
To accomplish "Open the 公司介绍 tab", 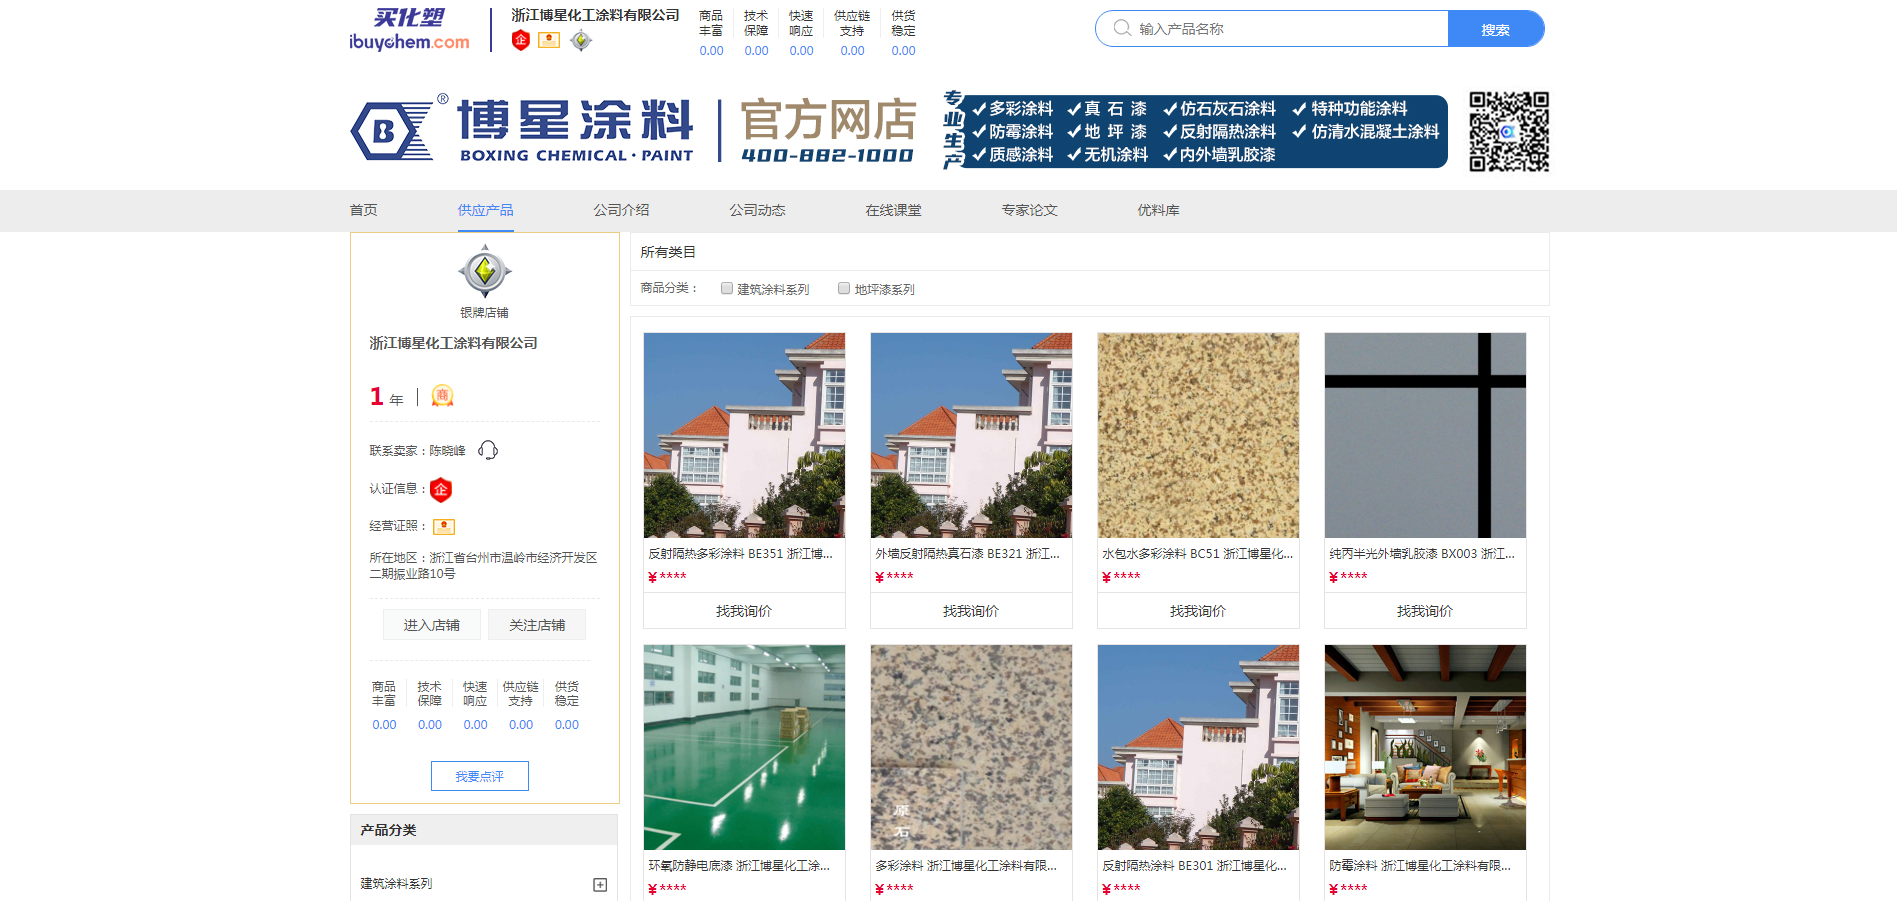I will [x=622, y=210].
